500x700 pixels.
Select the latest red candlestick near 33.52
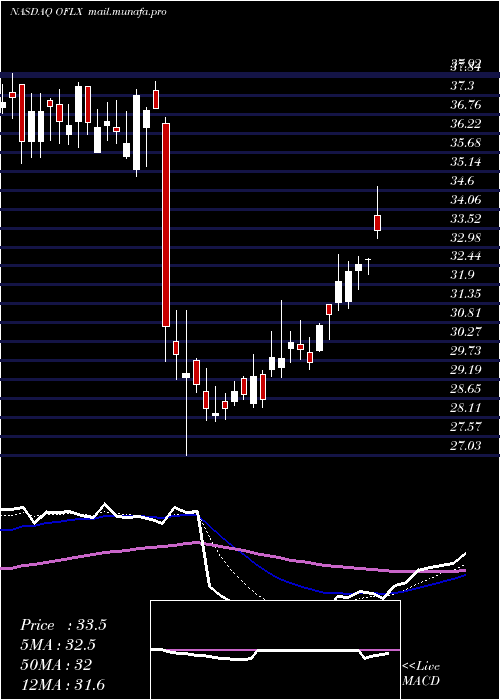point(377,223)
